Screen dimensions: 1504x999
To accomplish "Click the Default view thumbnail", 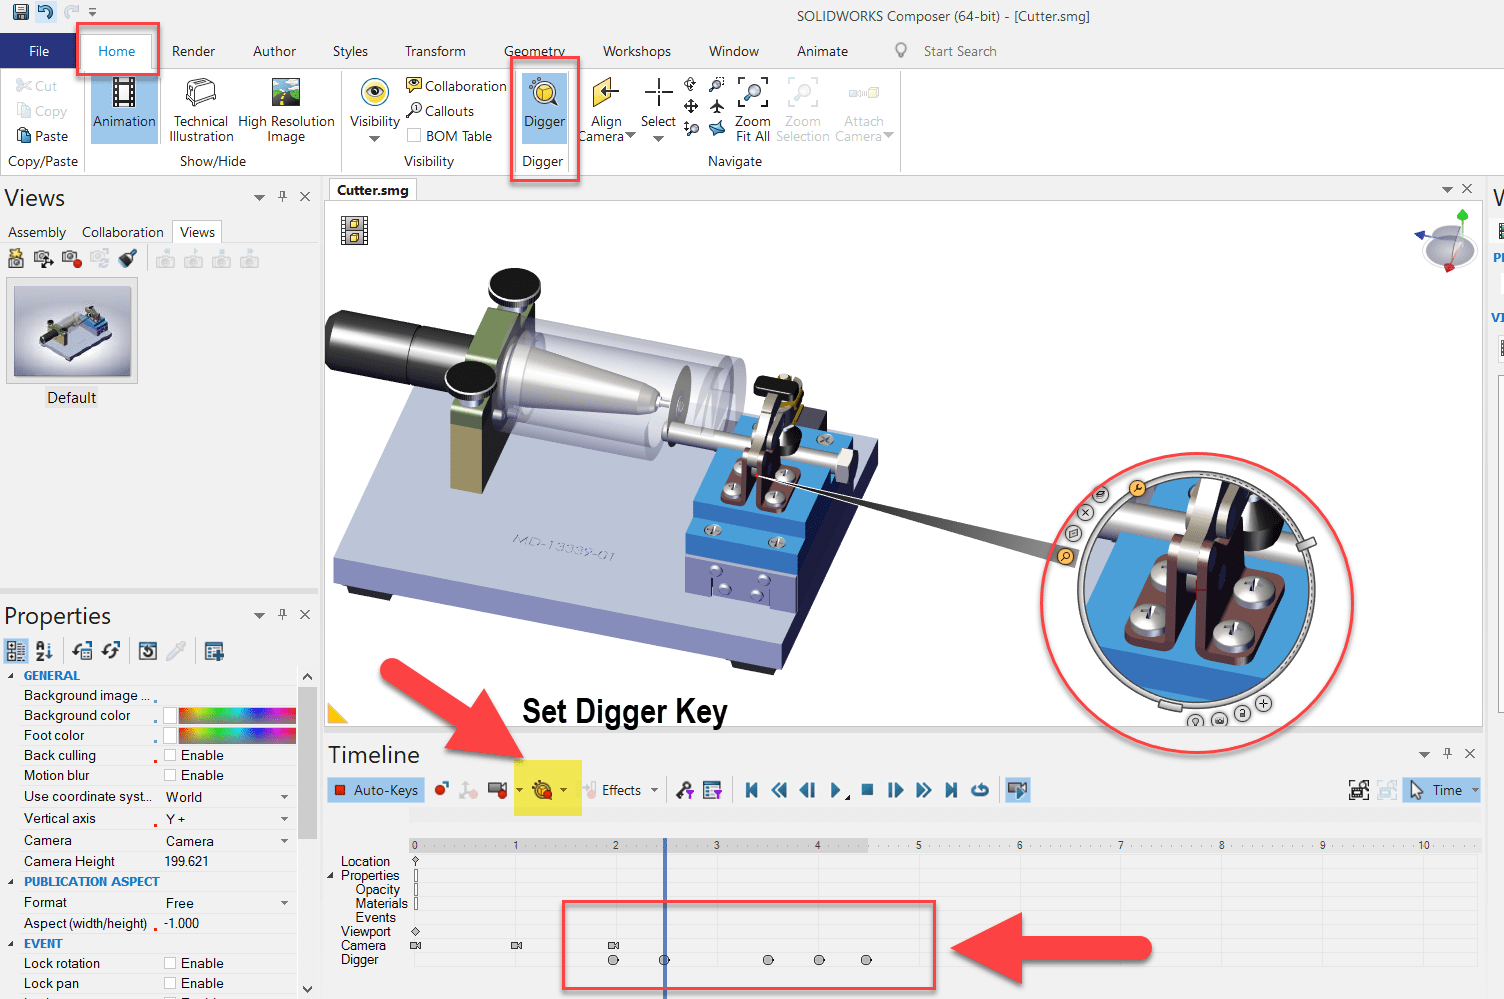I will (x=72, y=331).
